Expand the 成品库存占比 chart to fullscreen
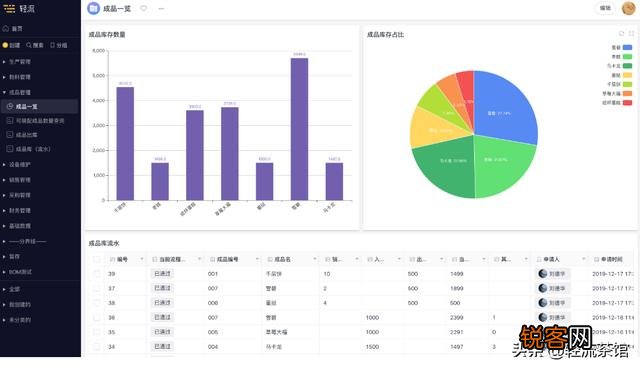640x369 pixels. point(631,33)
